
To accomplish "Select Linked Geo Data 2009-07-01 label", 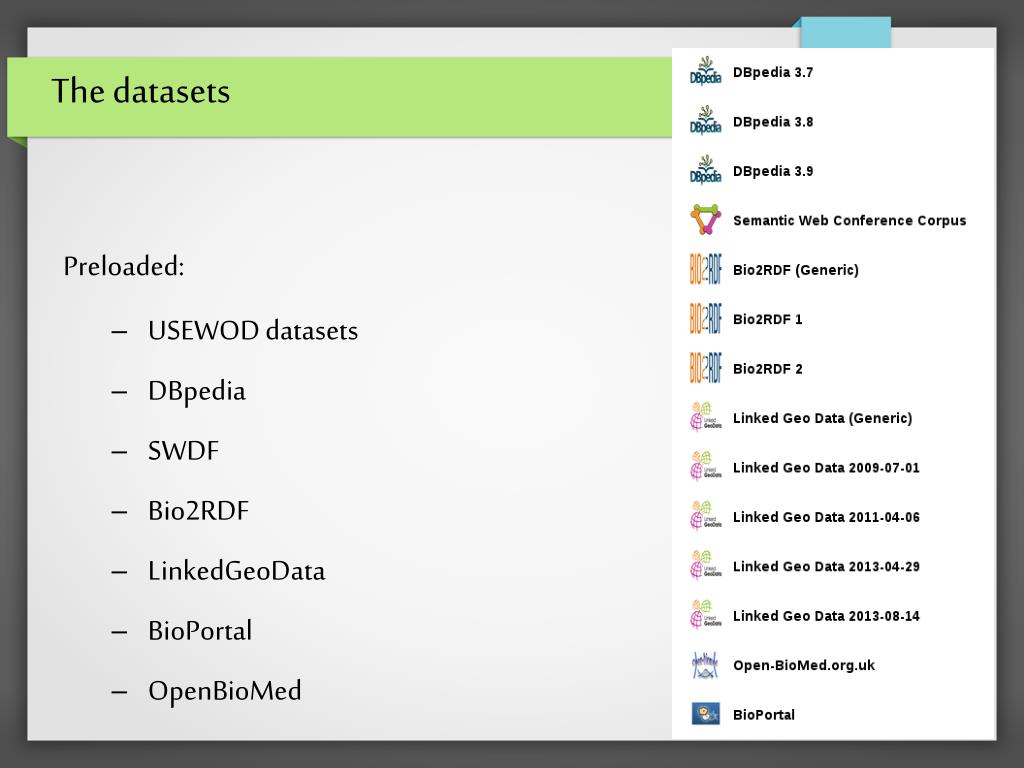I will point(826,468).
